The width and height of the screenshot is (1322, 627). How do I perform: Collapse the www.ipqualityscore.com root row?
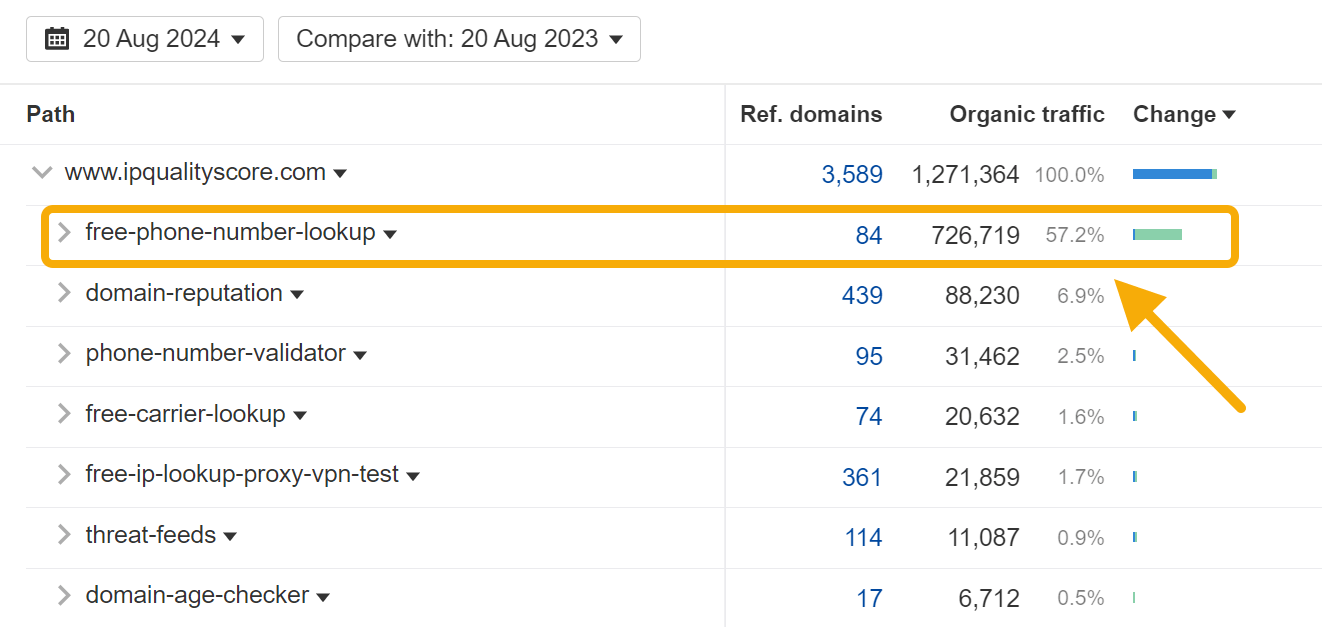coord(42,172)
